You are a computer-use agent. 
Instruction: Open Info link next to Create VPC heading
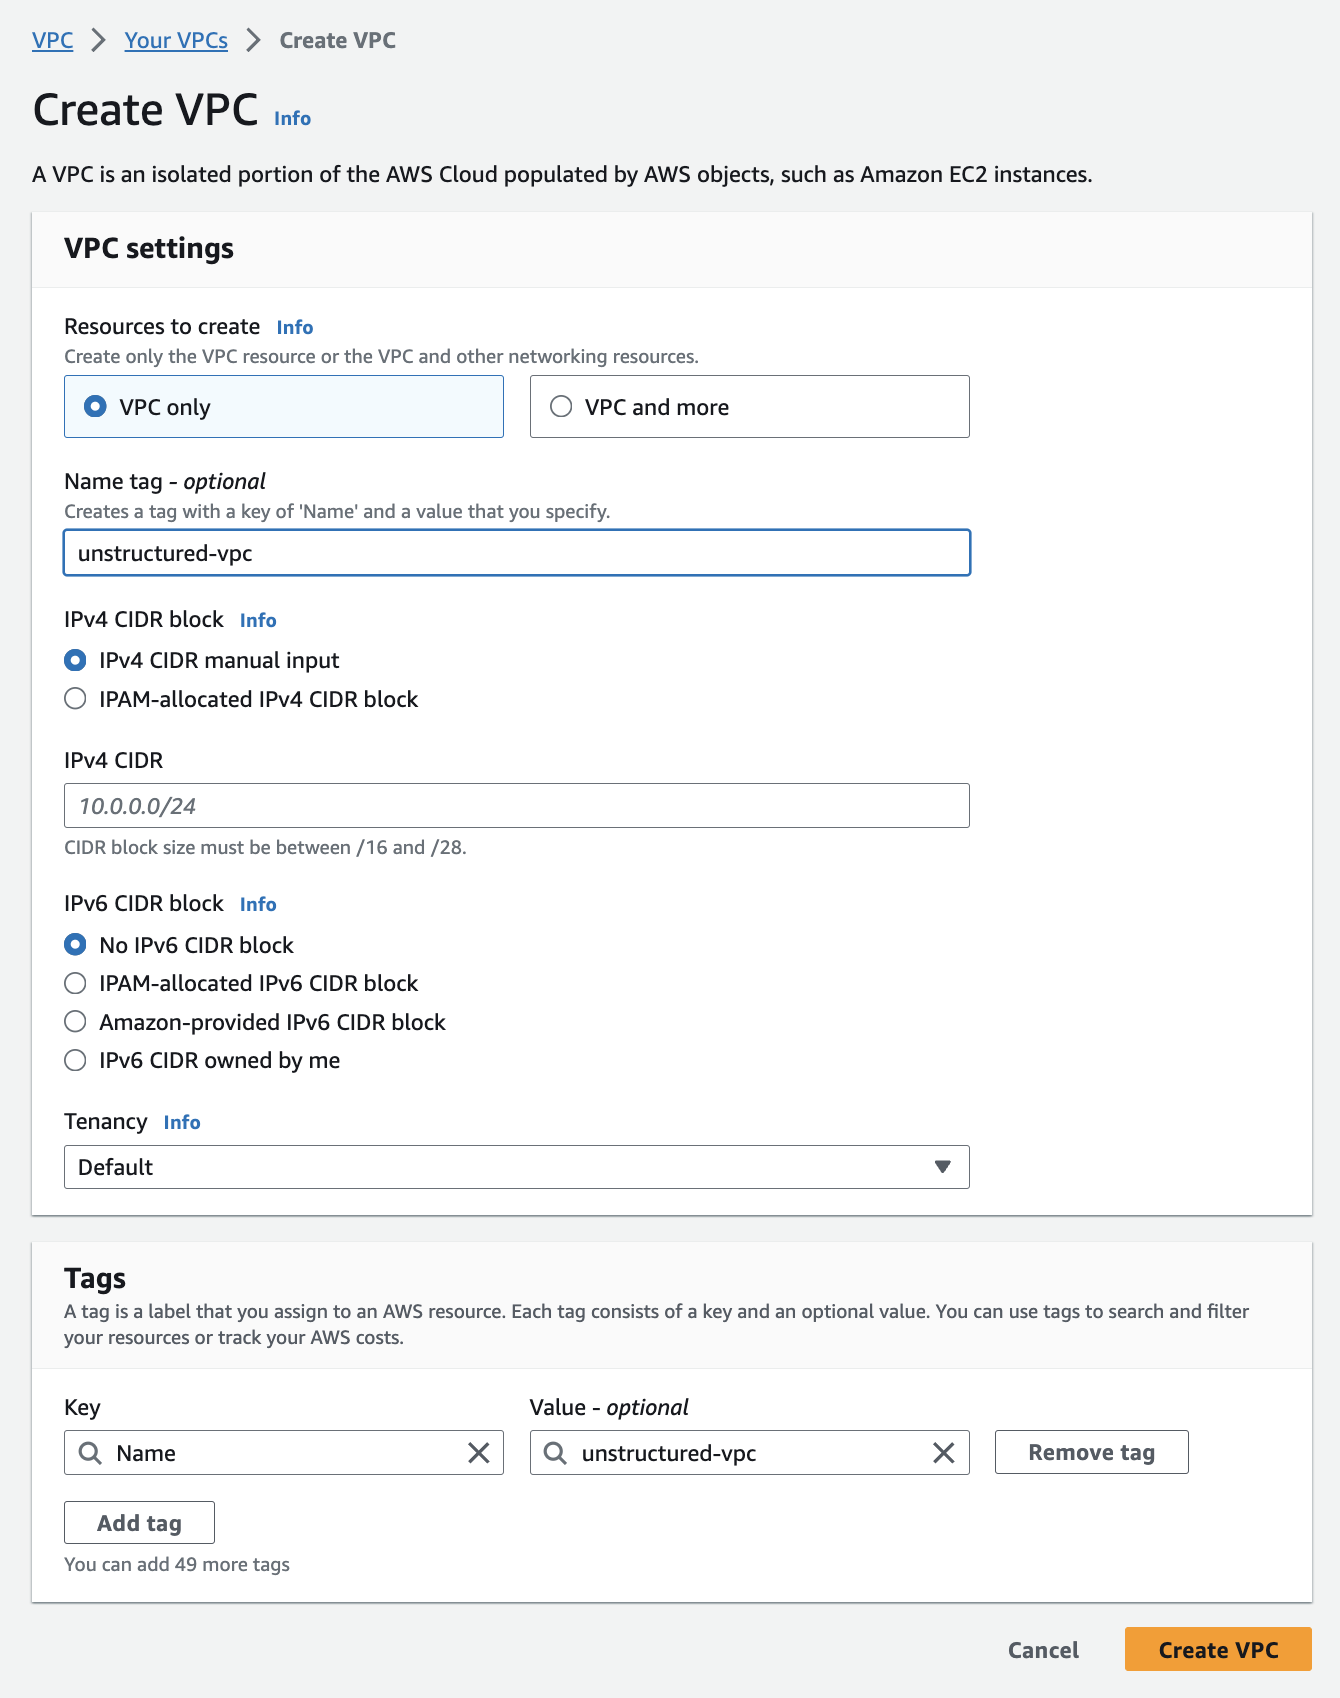click(x=292, y=118)
